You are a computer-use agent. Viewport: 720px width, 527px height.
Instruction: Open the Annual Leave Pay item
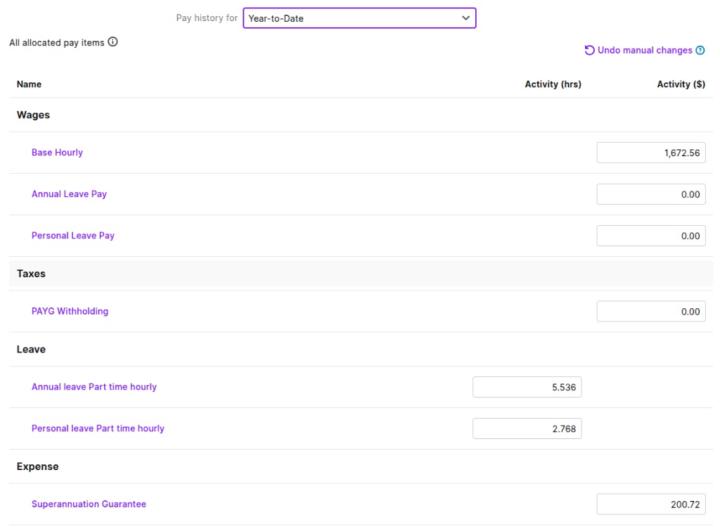click(69, 194)
